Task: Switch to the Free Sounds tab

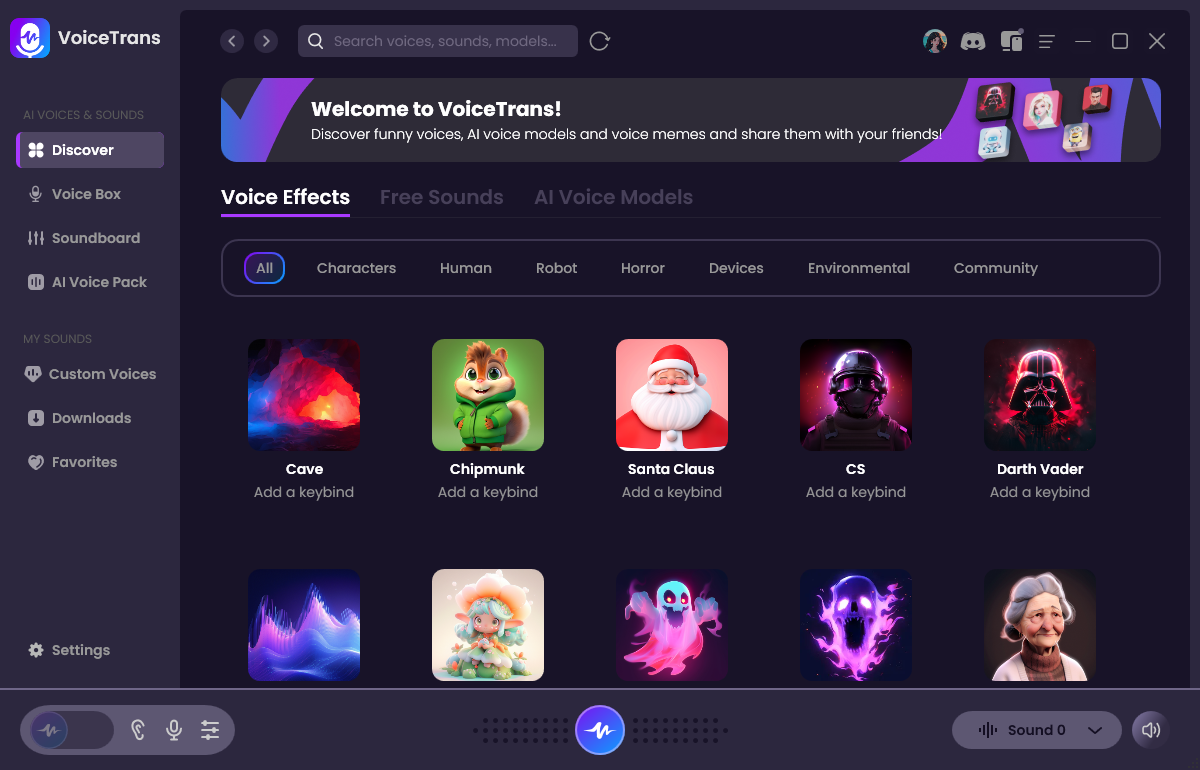Action: (x=441, y=197)
